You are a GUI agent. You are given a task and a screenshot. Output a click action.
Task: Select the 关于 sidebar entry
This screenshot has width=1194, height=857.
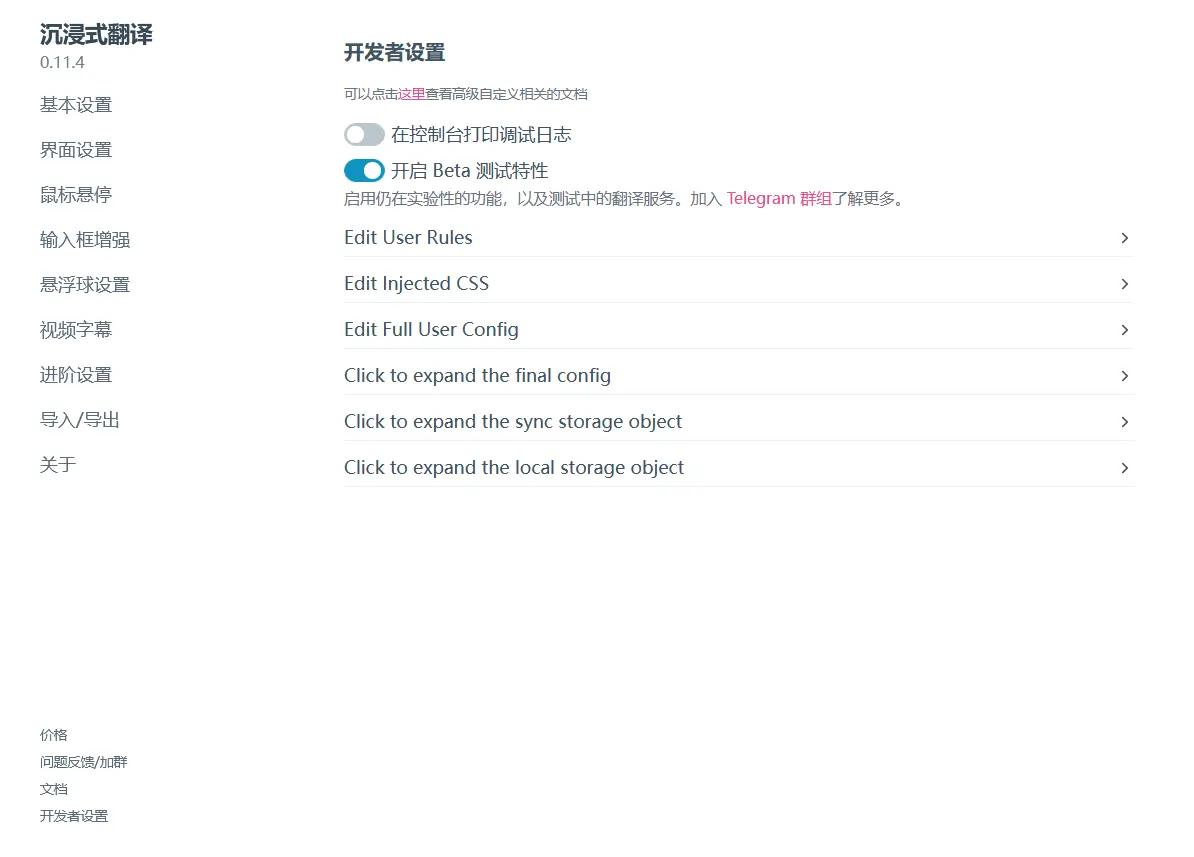[x=58, y=465]
